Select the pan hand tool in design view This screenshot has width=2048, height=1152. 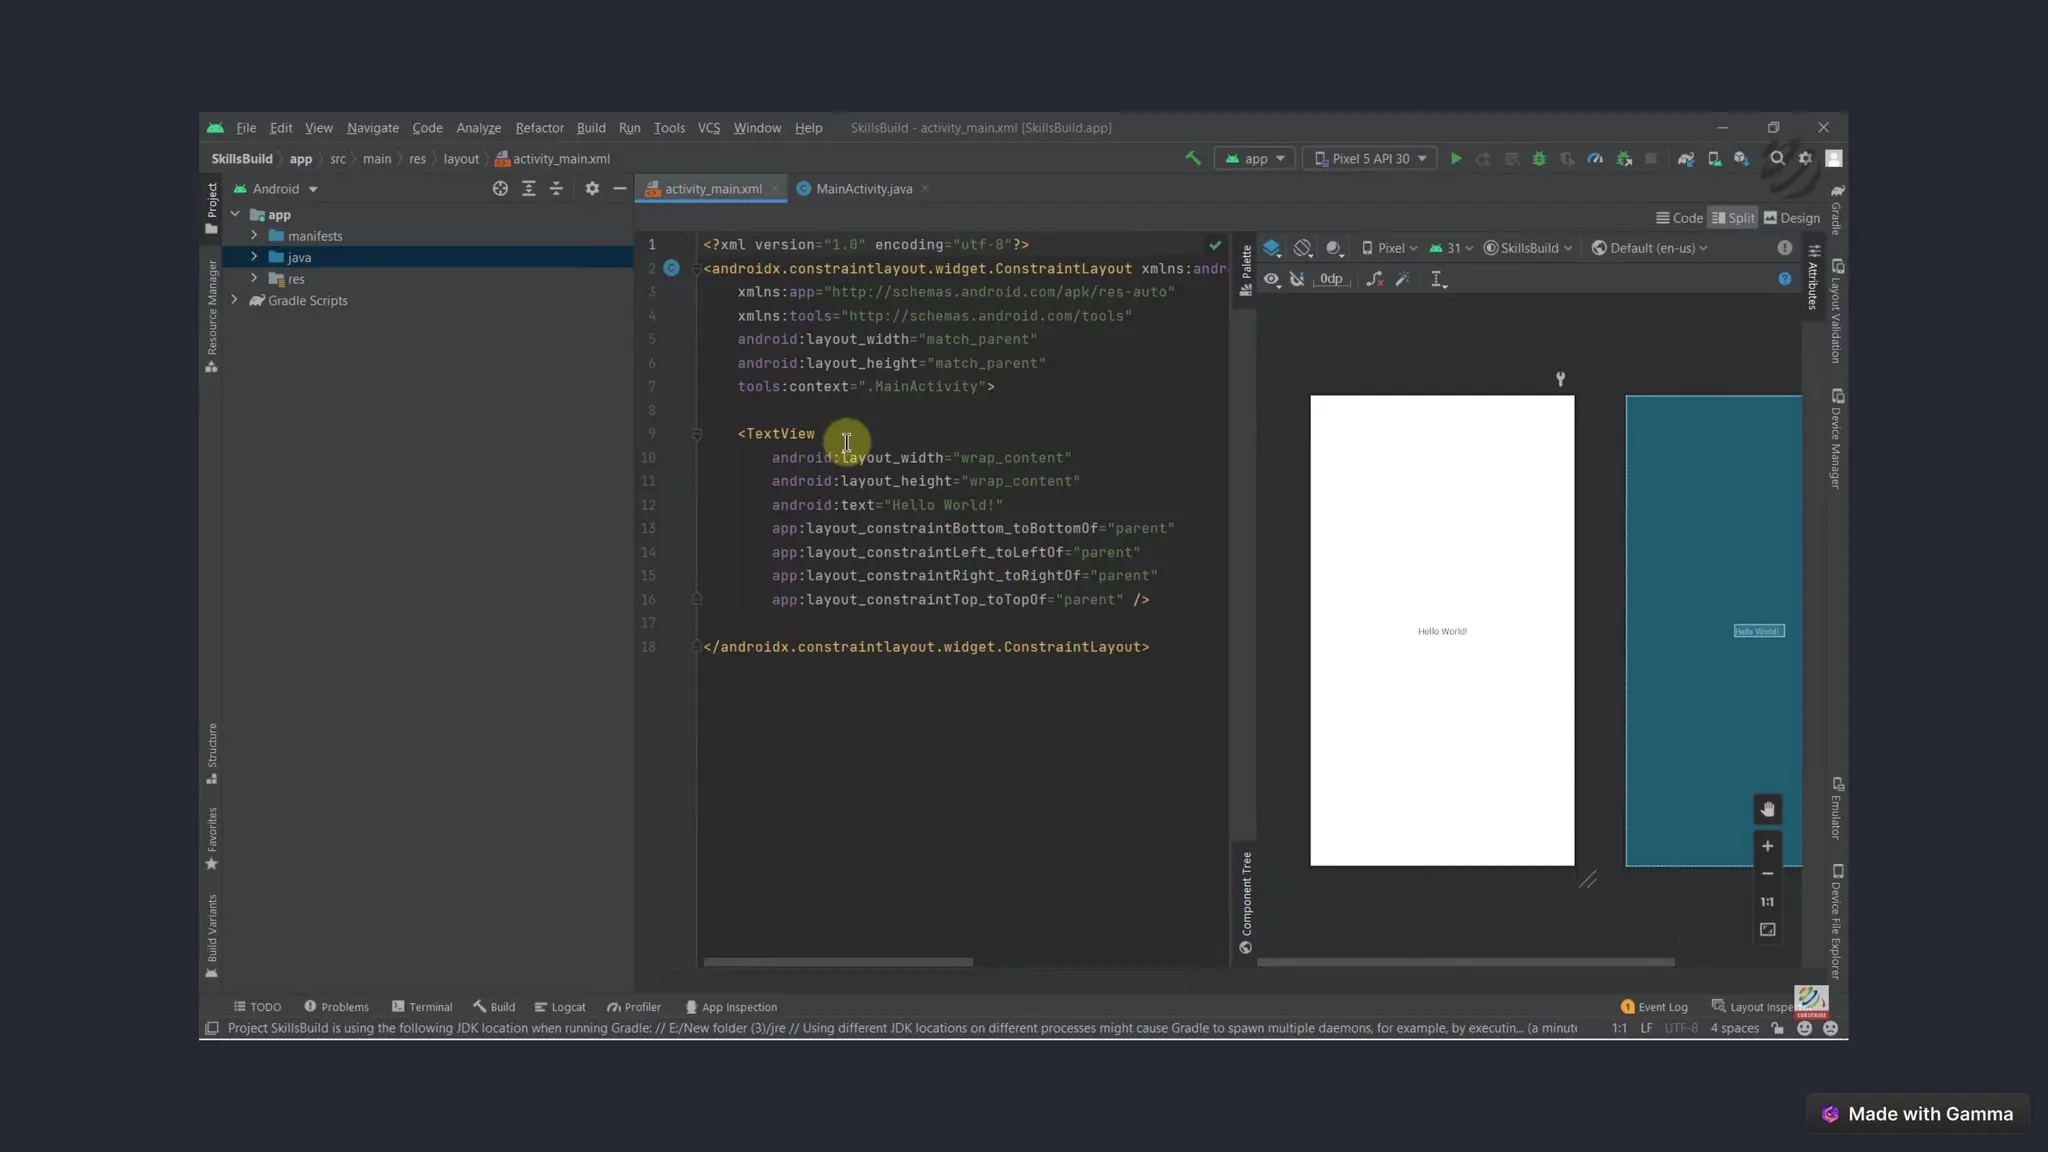[x=1767, y=809]
